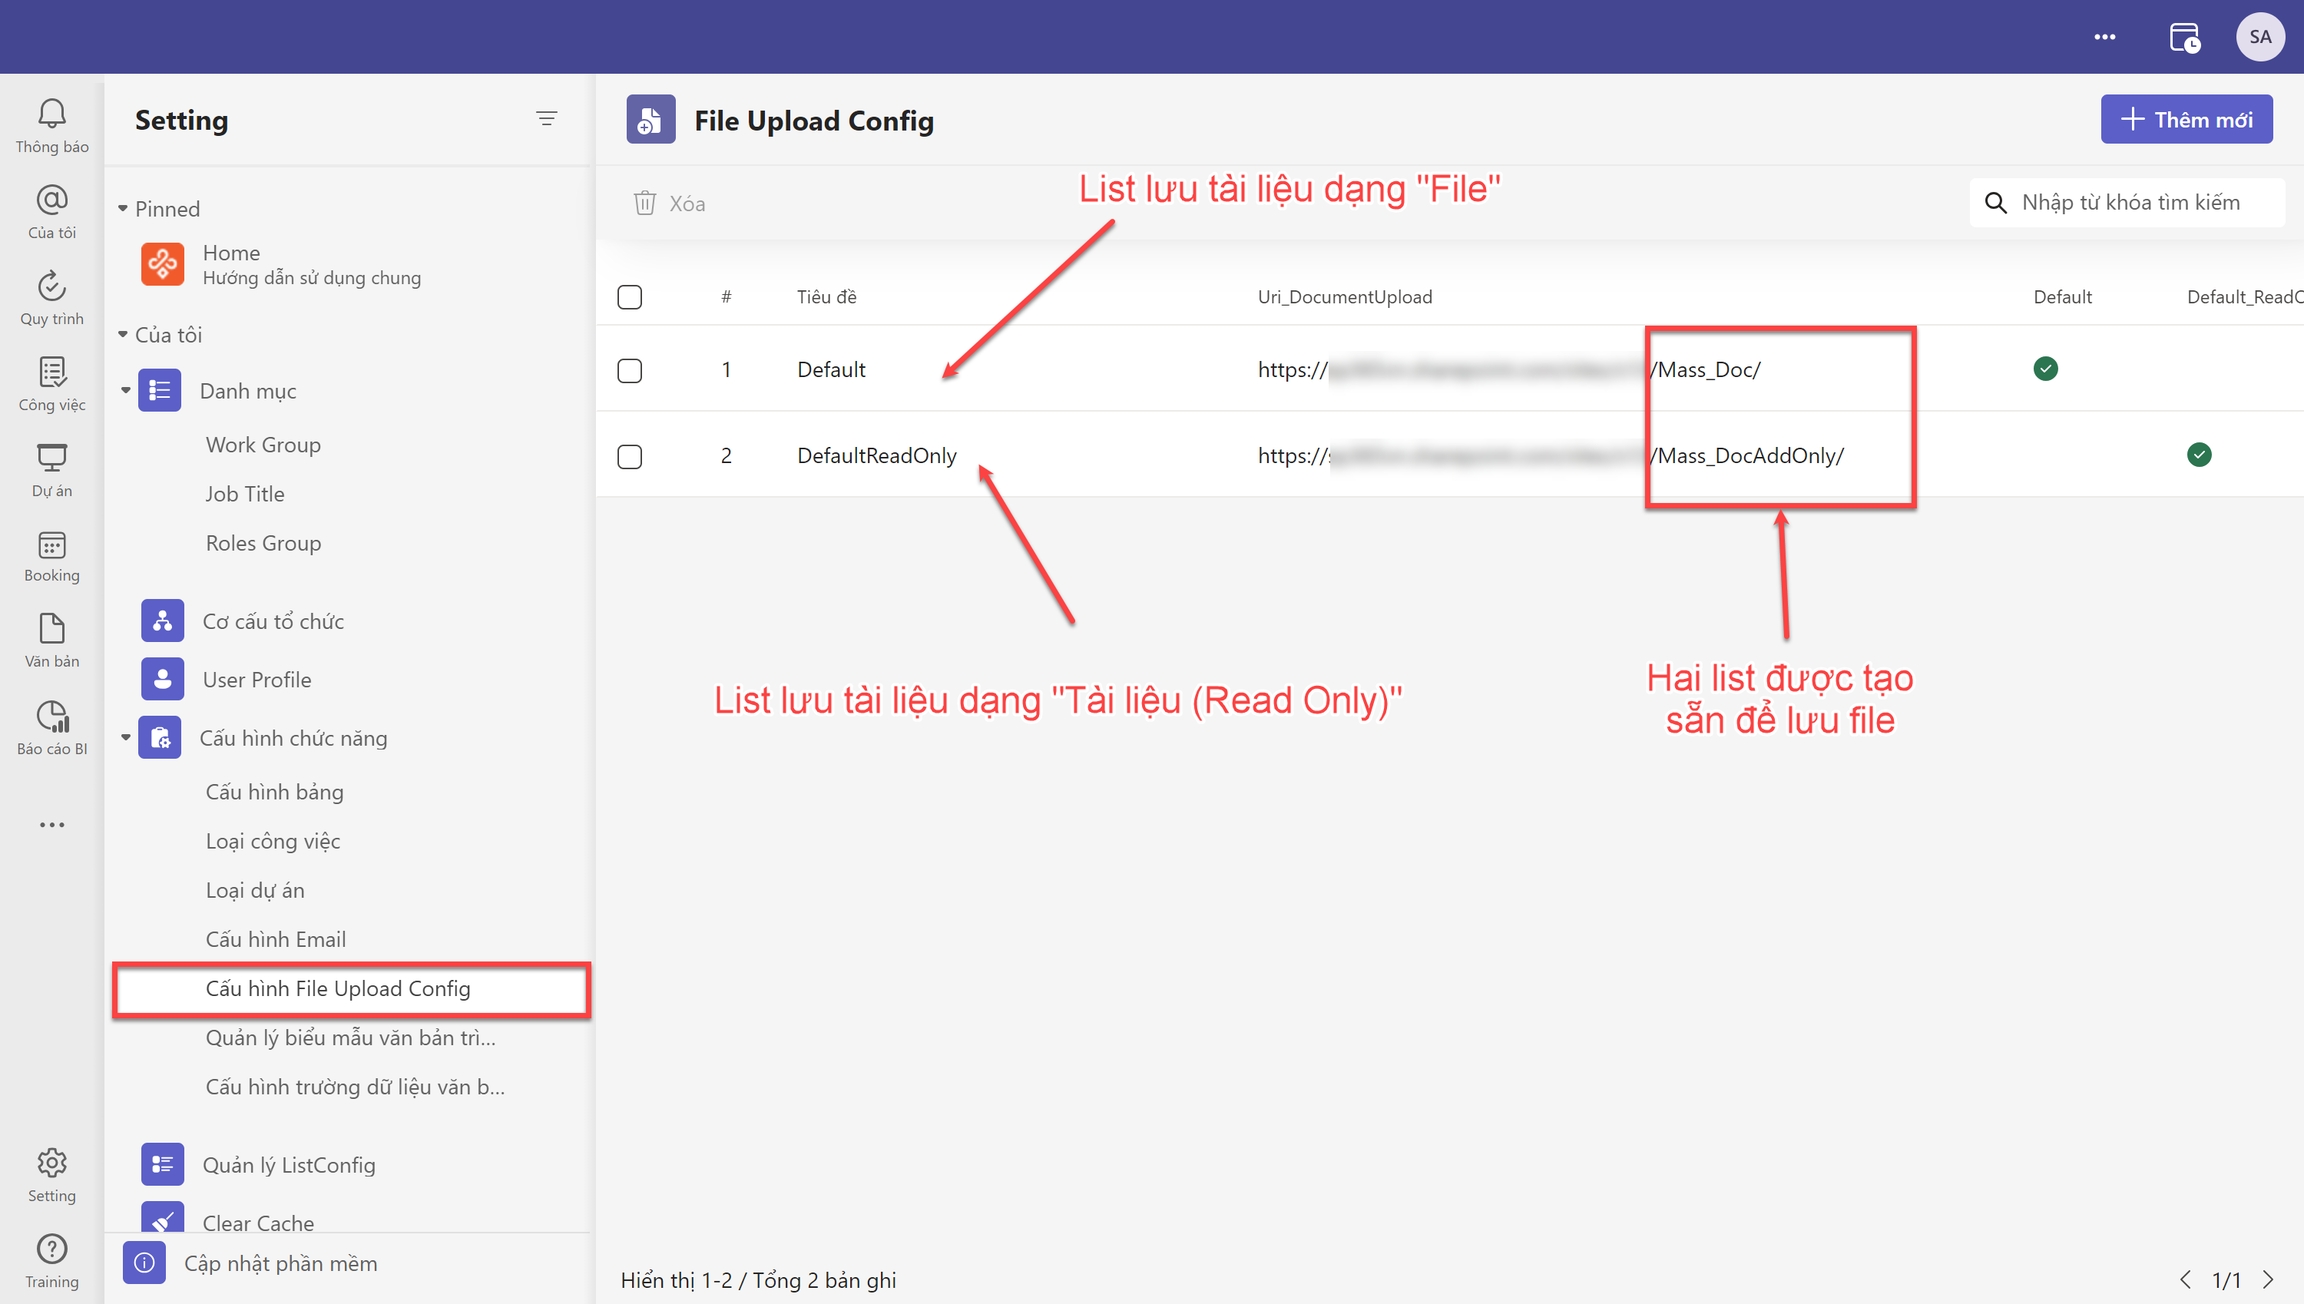
Task: Collapse the Danh mục tree group
Action: pos(126,390)
